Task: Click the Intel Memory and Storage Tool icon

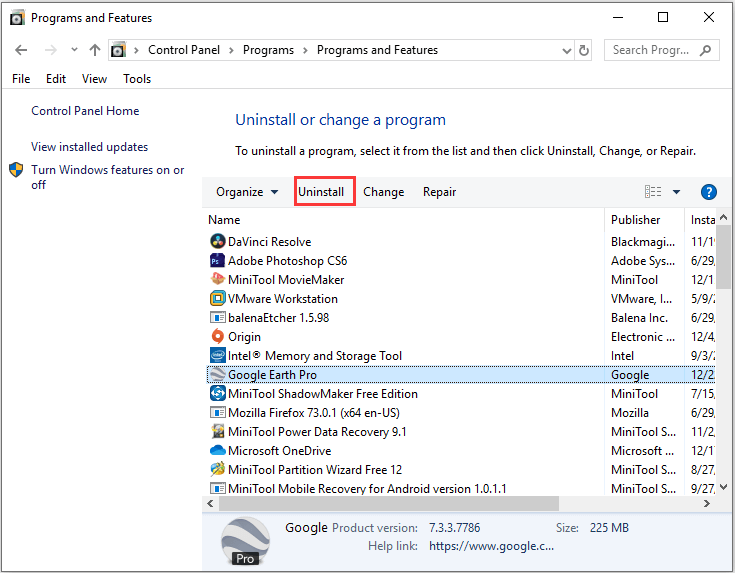Action: coord(218,355)
